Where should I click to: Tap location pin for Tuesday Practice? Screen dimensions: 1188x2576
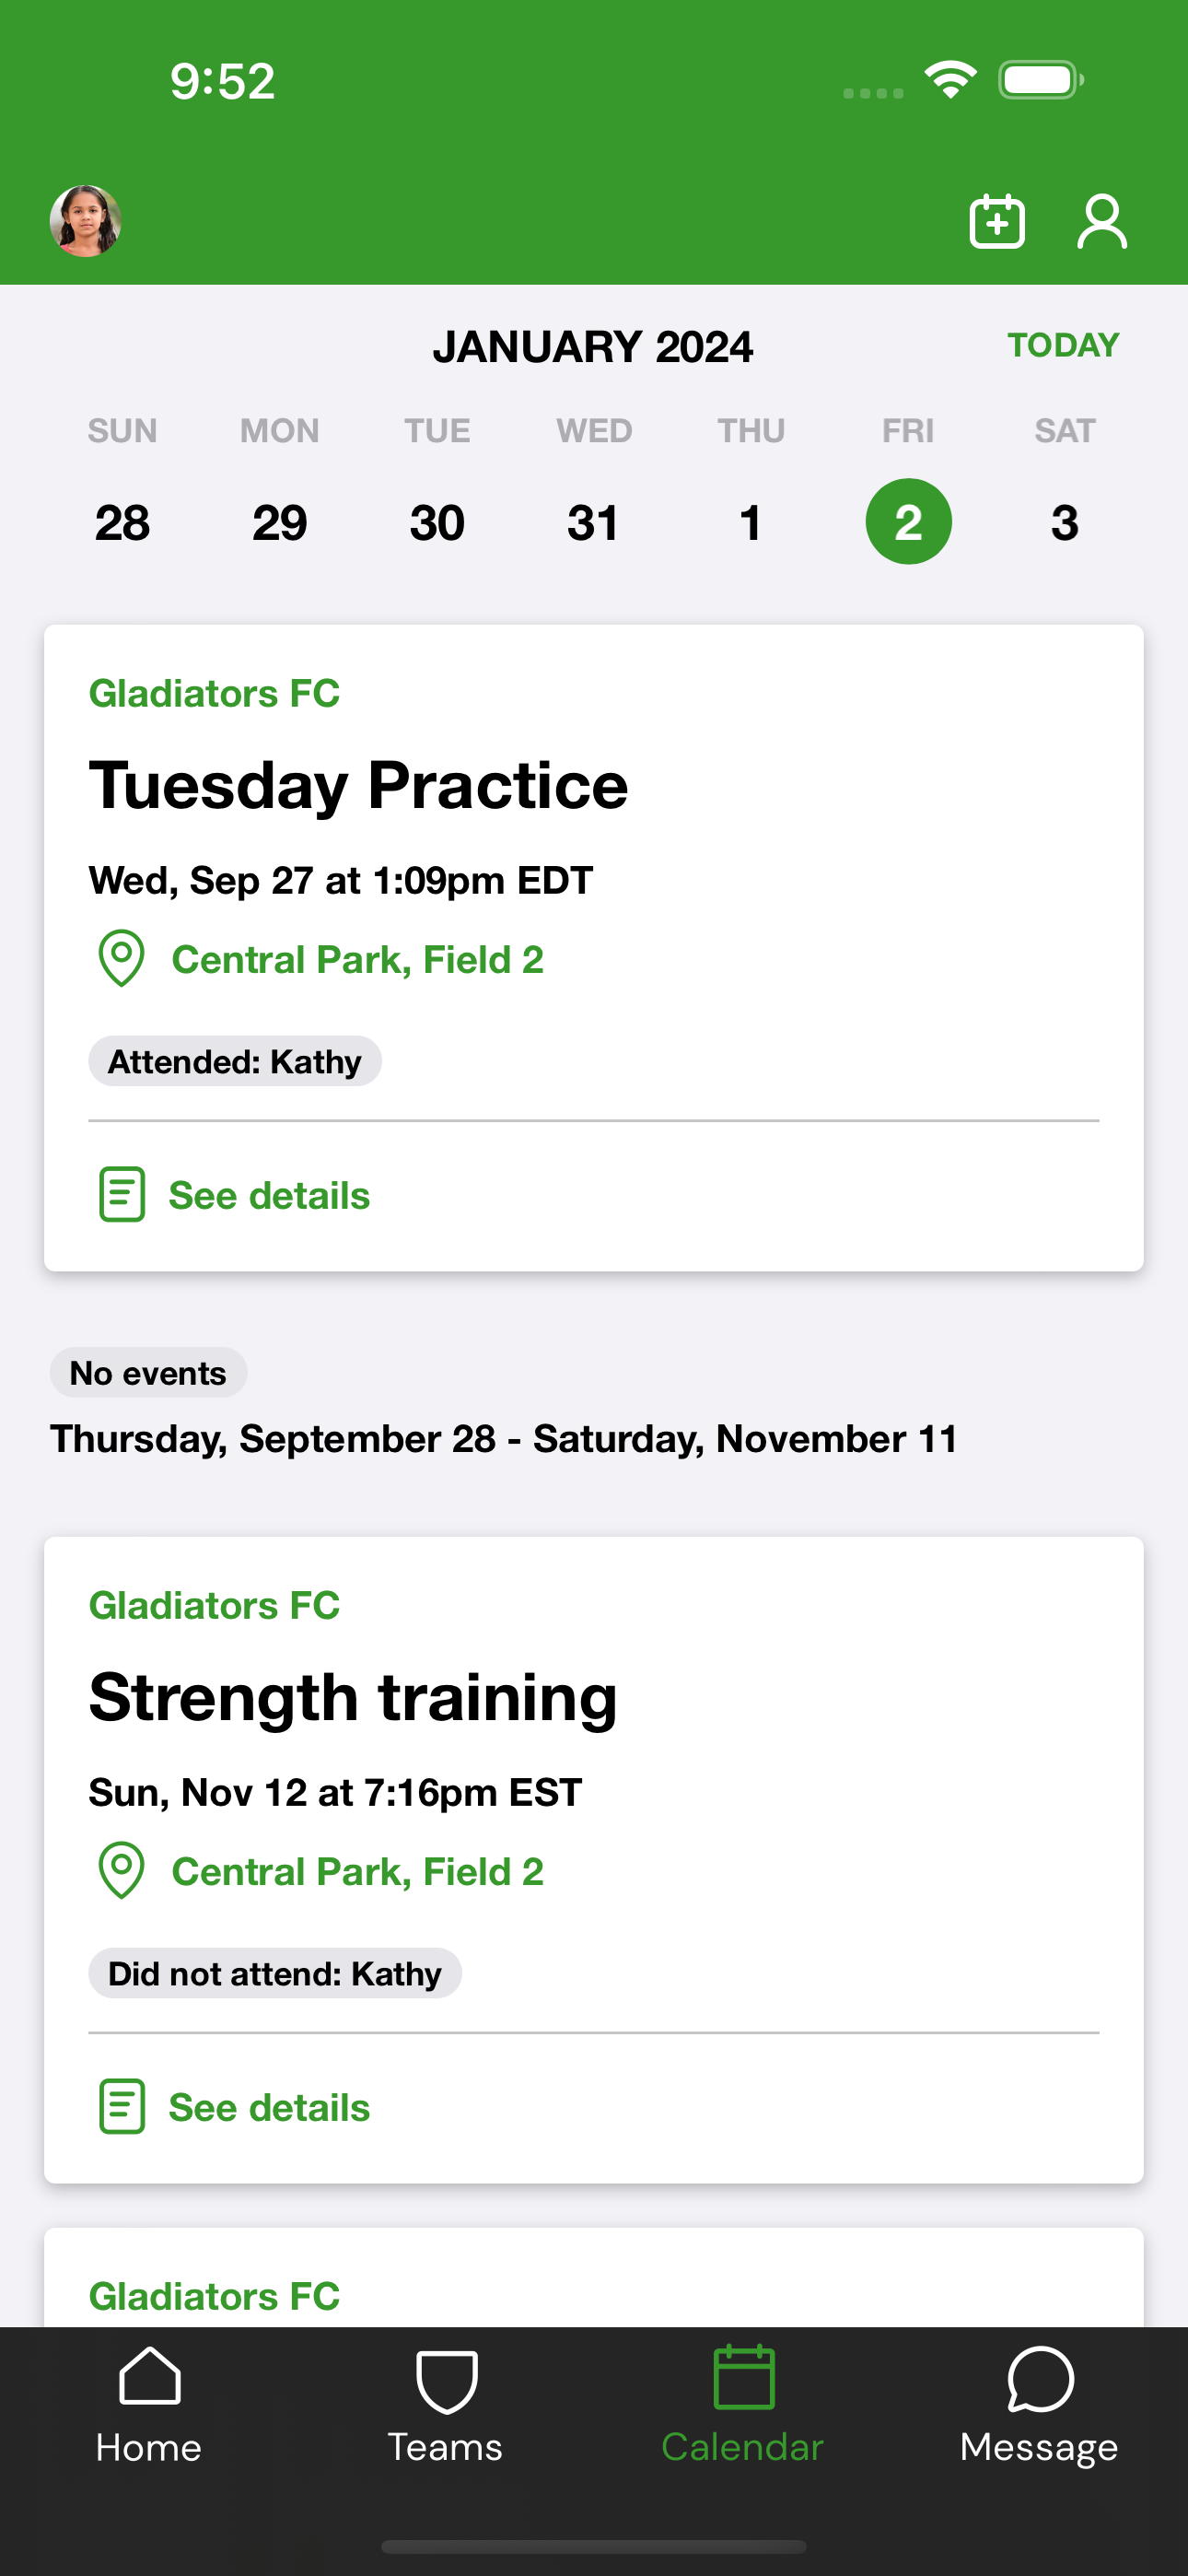(122, 958)
